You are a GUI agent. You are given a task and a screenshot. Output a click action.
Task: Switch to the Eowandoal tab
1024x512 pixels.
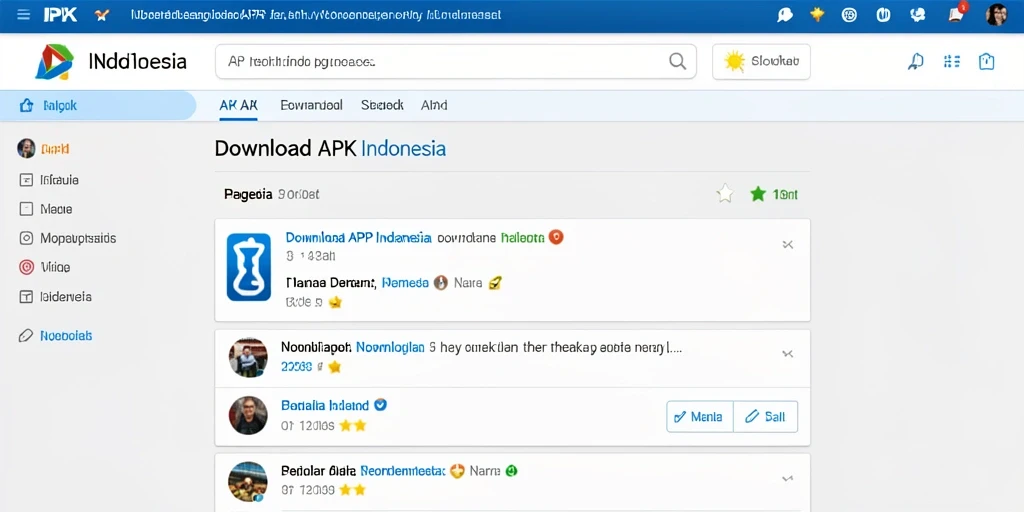pyautogui.click(x=312, y=105)
